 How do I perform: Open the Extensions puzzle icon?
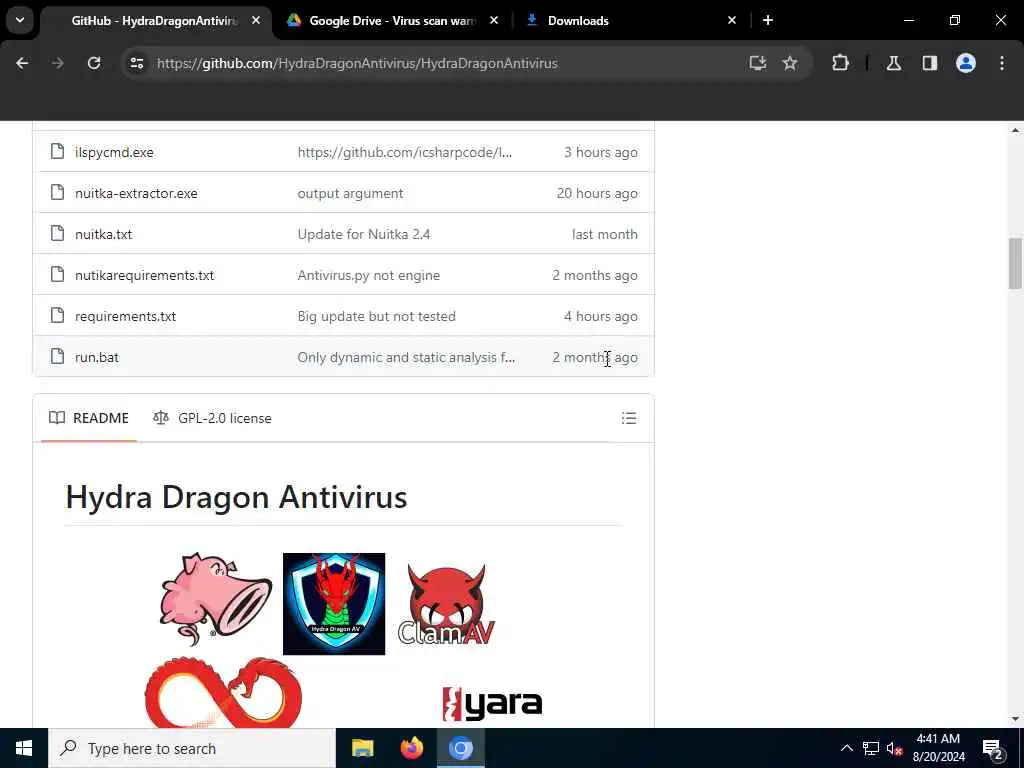tap(840, 63)
